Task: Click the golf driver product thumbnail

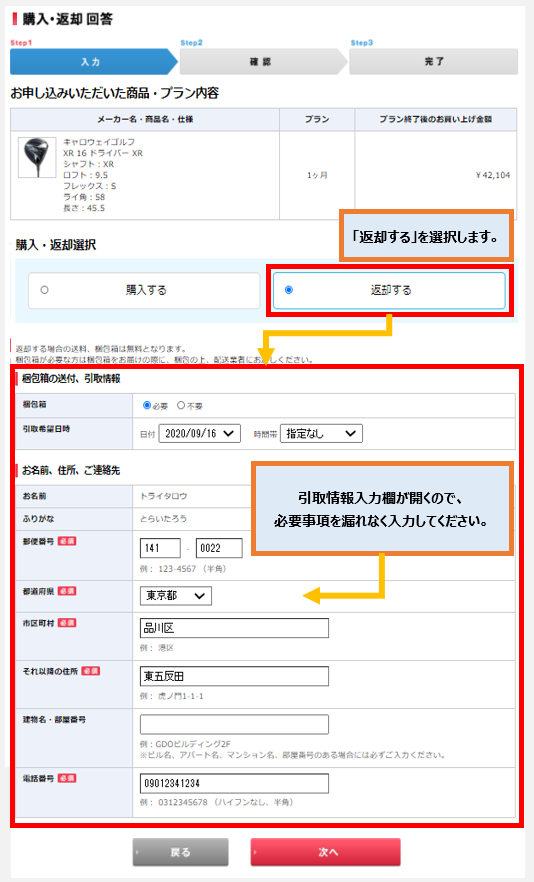Action: [x=37, y=158]
